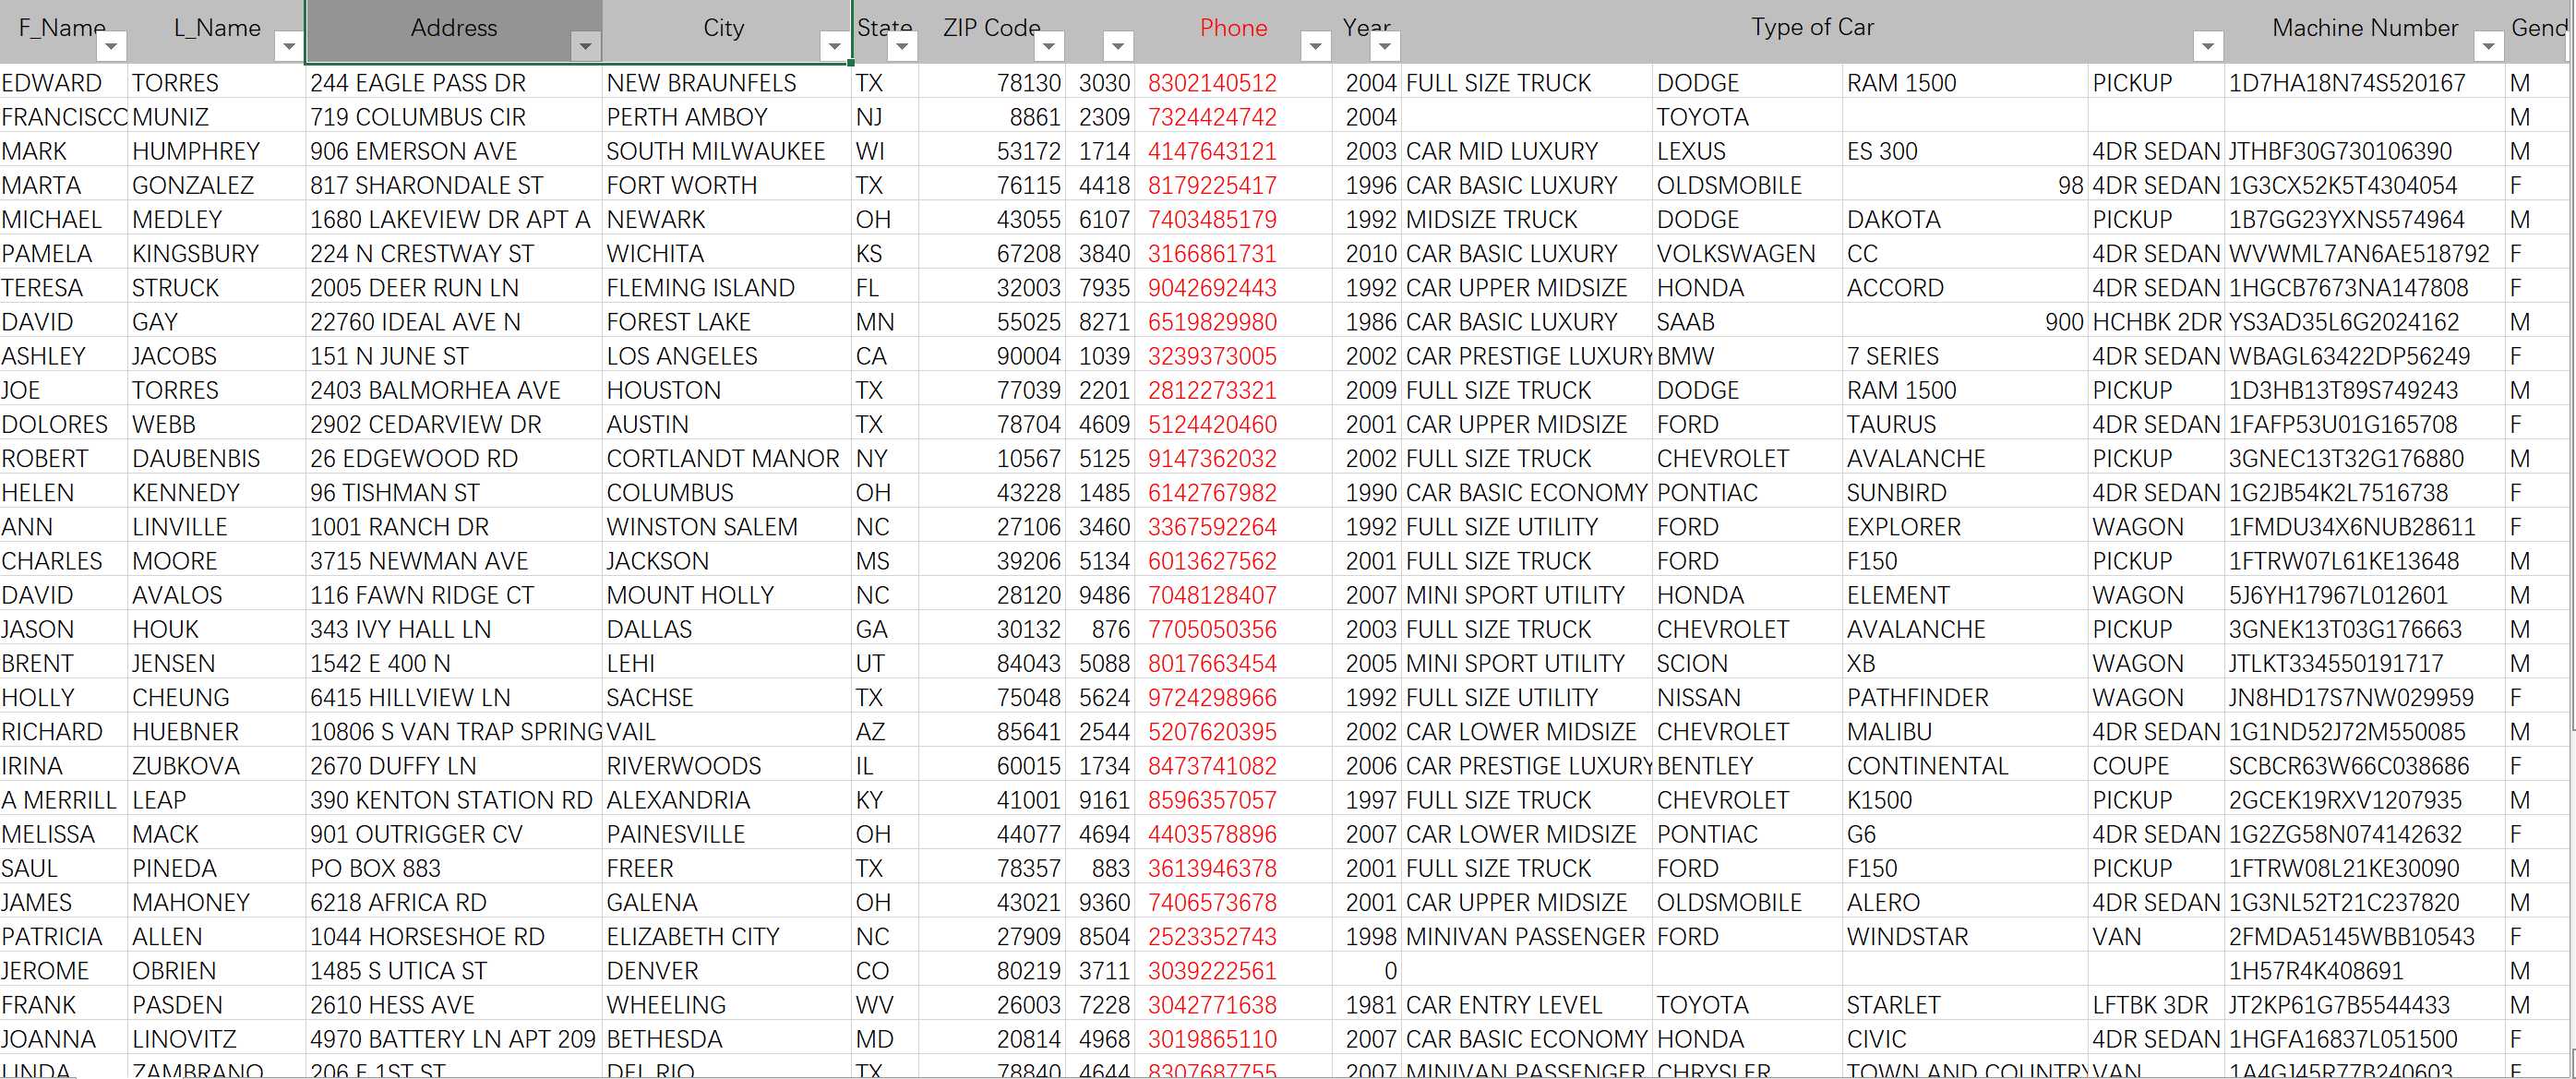Viewport: 2576px width, 1079px height.
Task: Open the F_Name filter dropdown
Action: 112,46
